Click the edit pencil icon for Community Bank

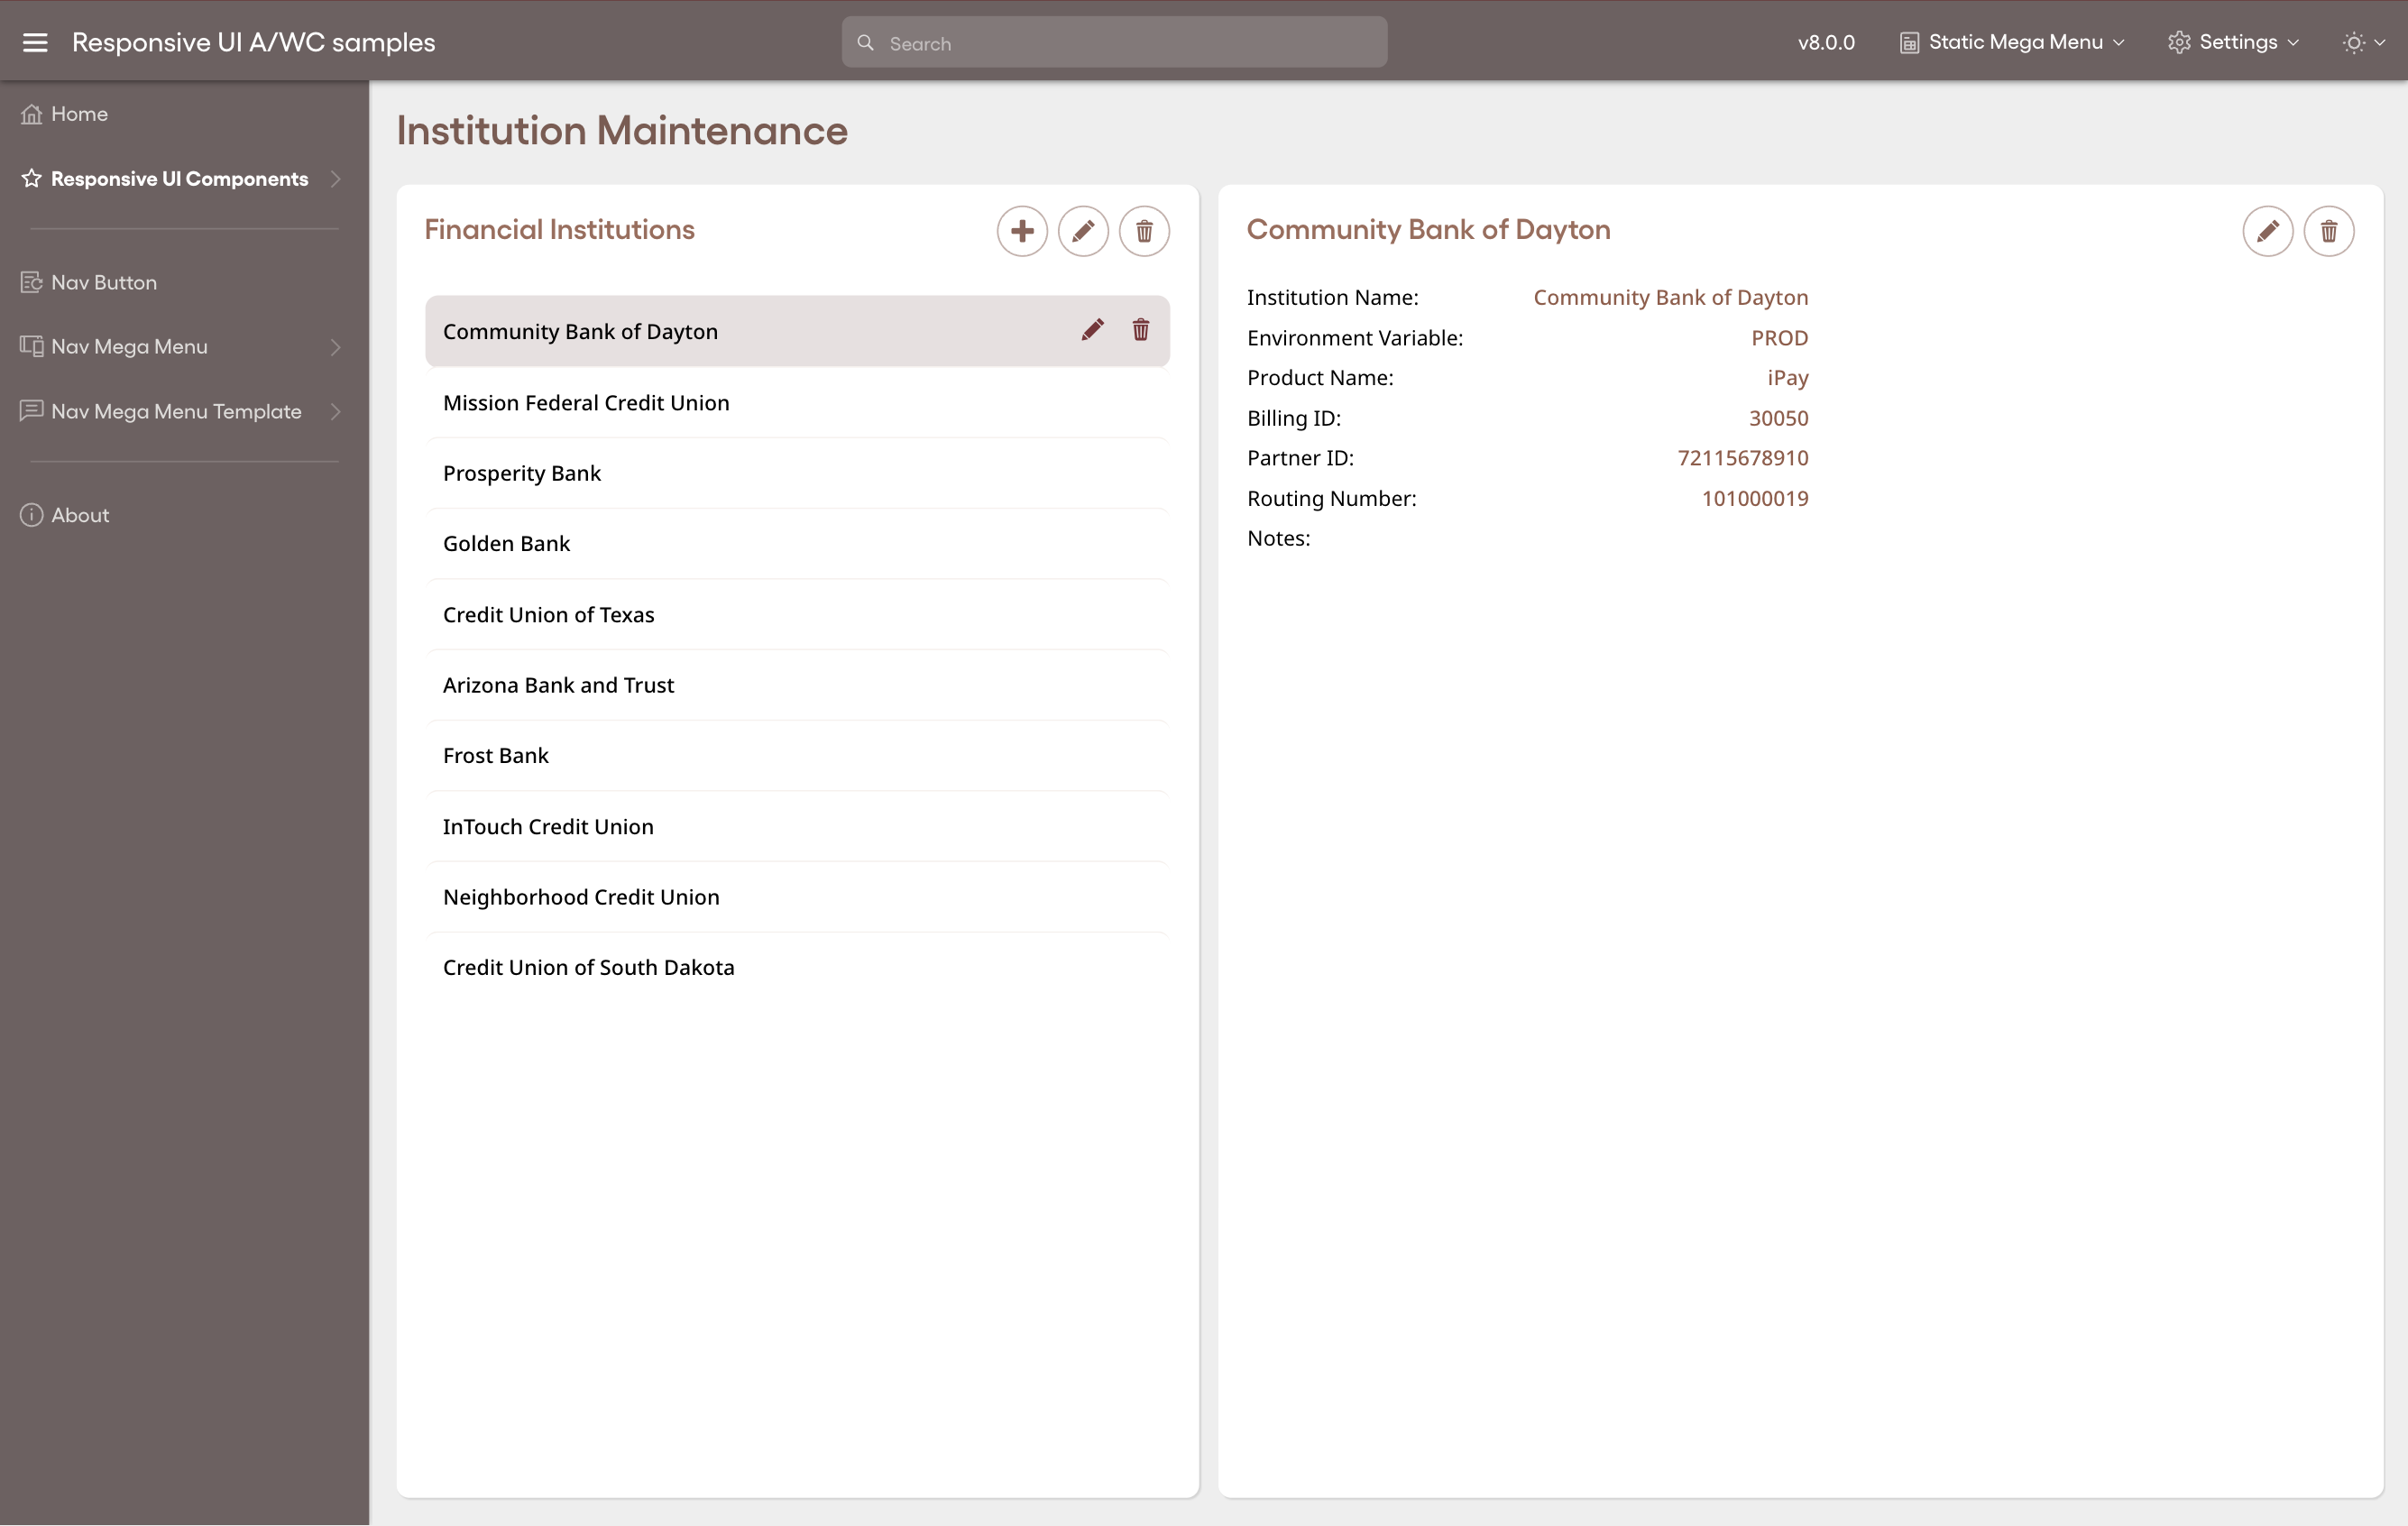pyautogui.click(x=1090, y=330)
